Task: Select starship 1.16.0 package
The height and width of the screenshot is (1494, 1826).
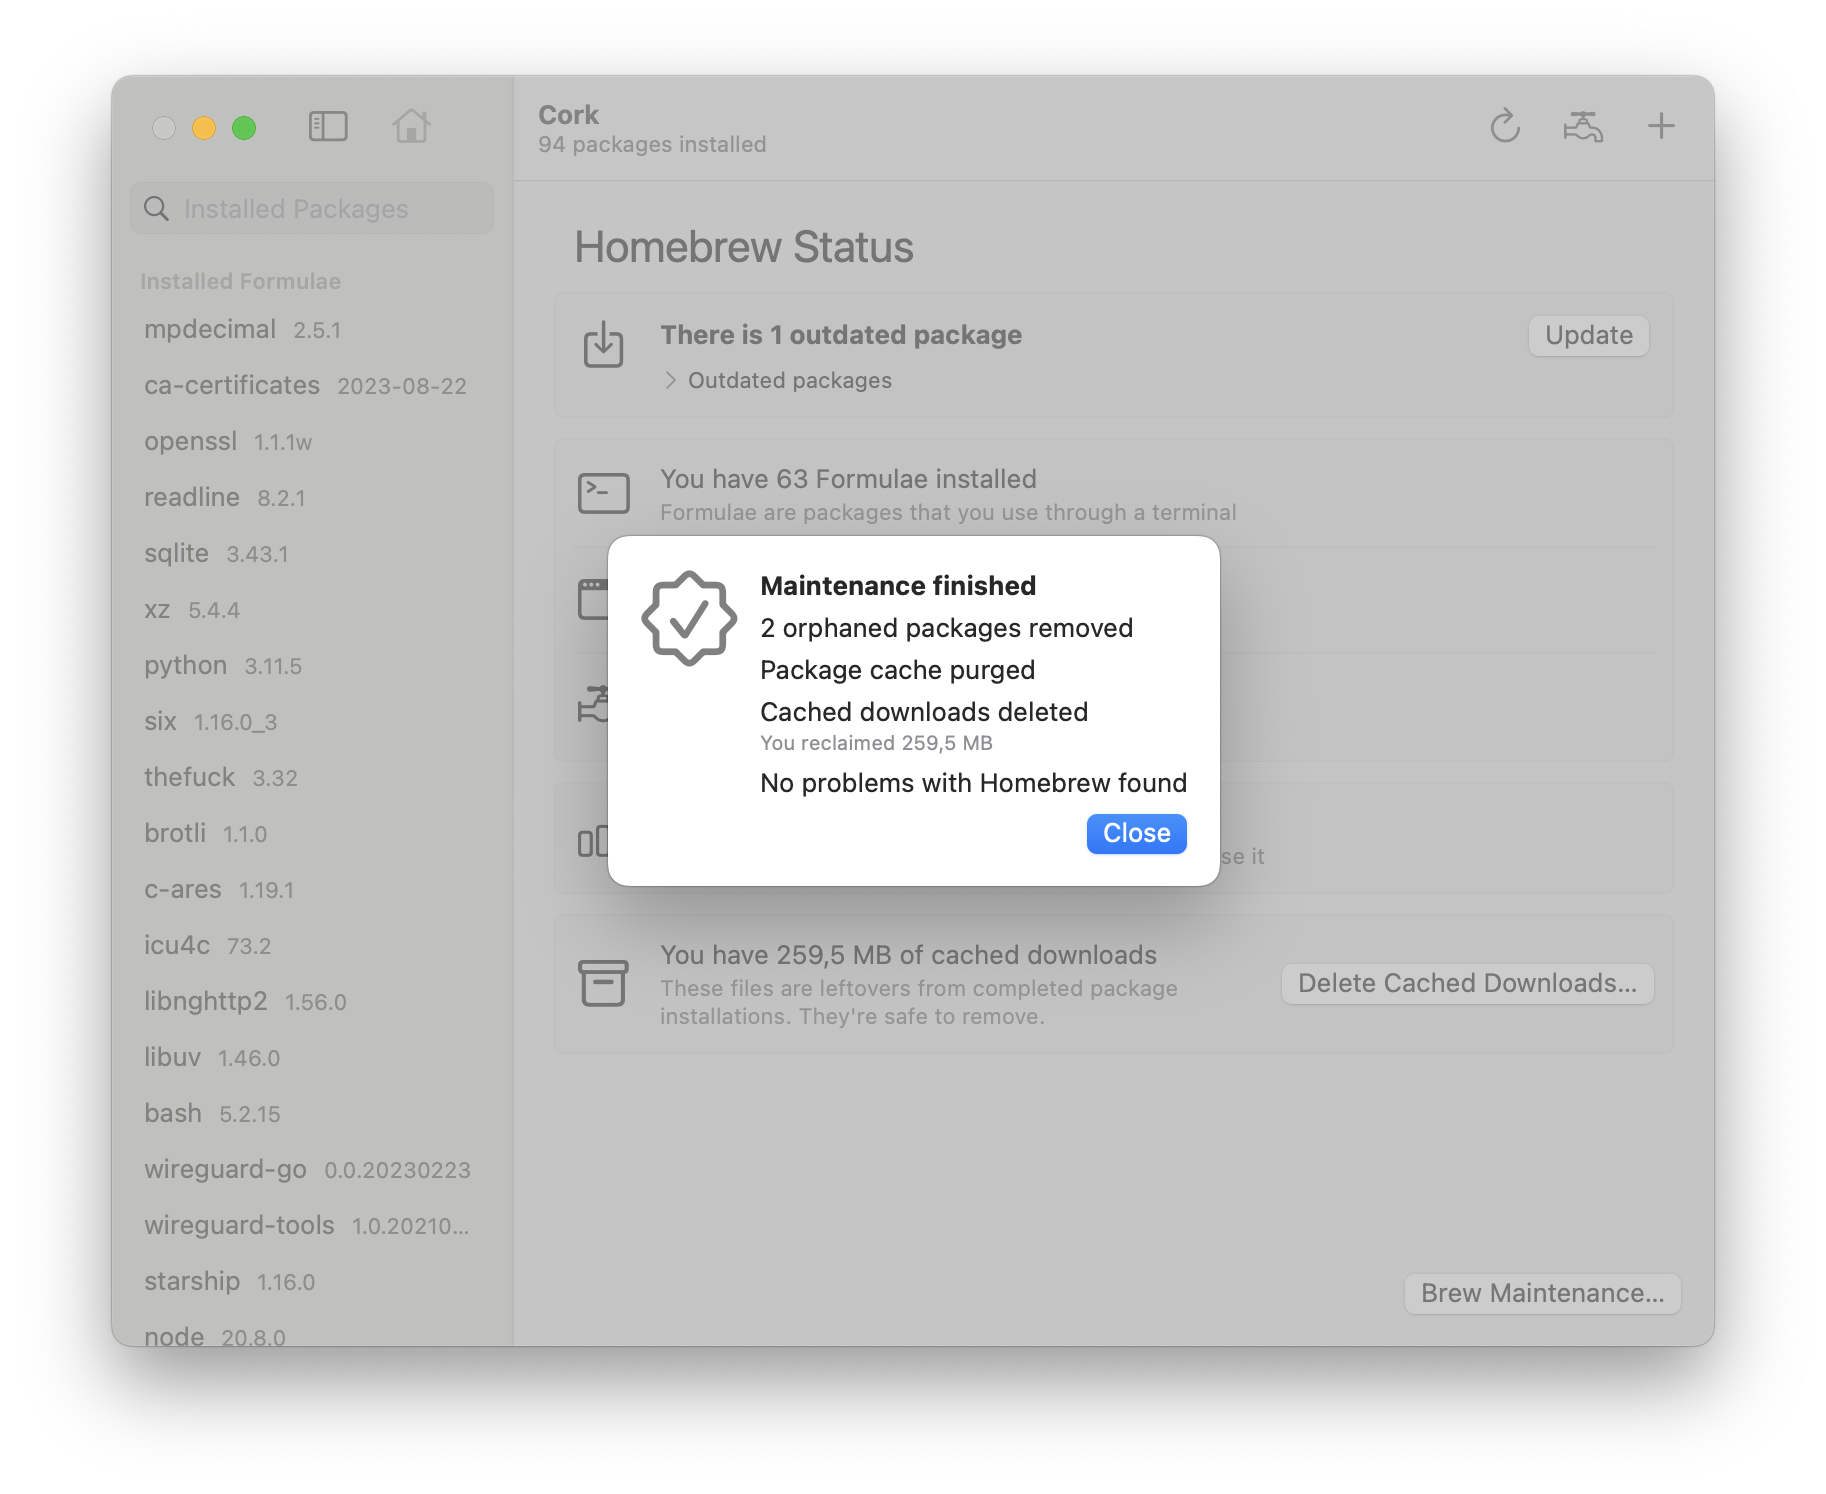Action: [x=312, y=1282]
